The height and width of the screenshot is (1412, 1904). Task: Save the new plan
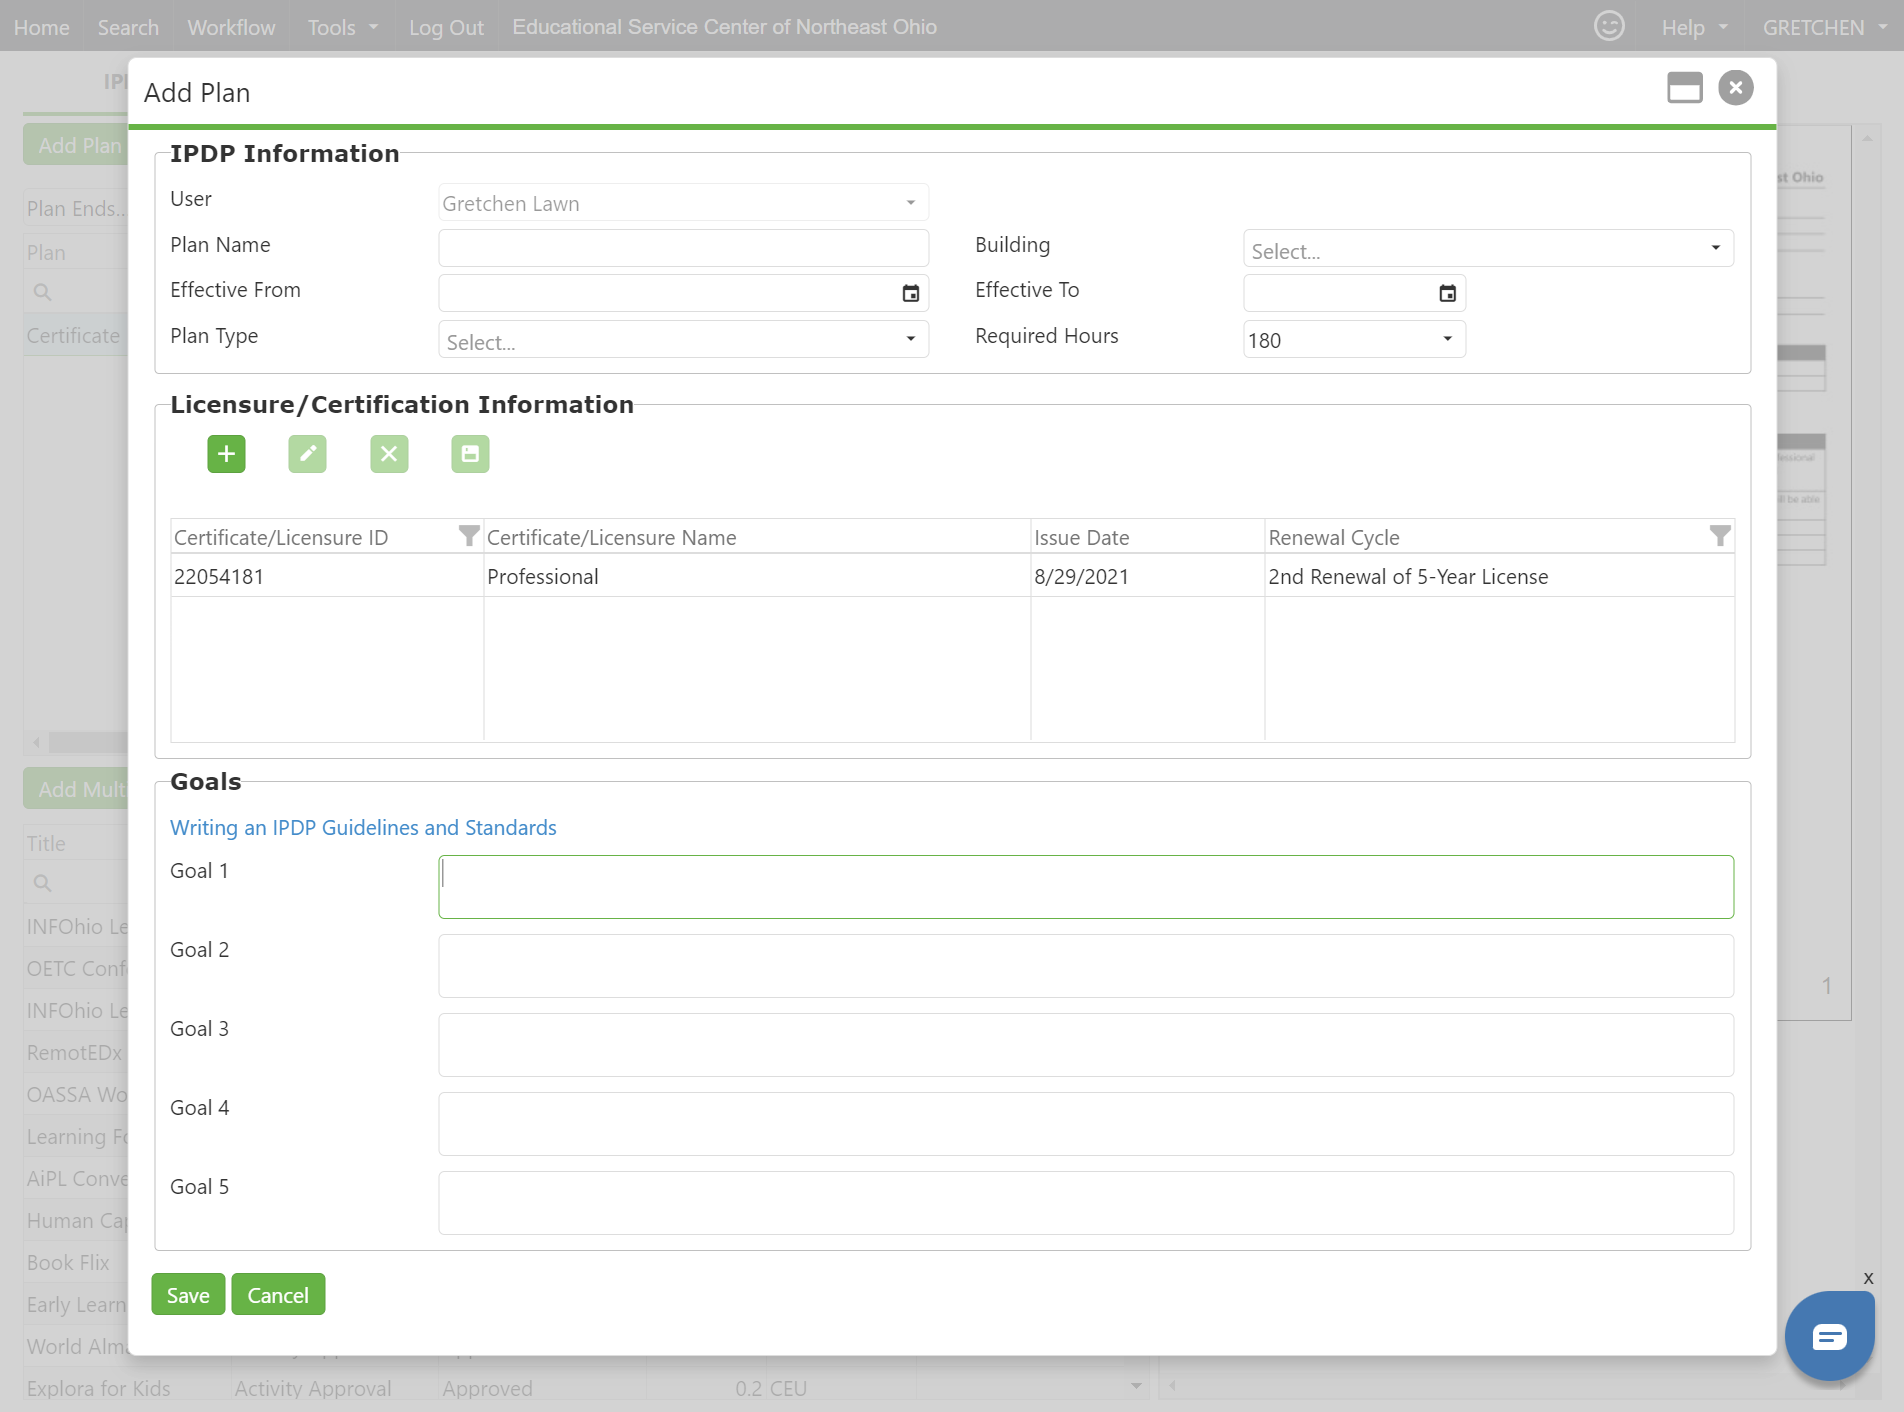point(188,1294)
